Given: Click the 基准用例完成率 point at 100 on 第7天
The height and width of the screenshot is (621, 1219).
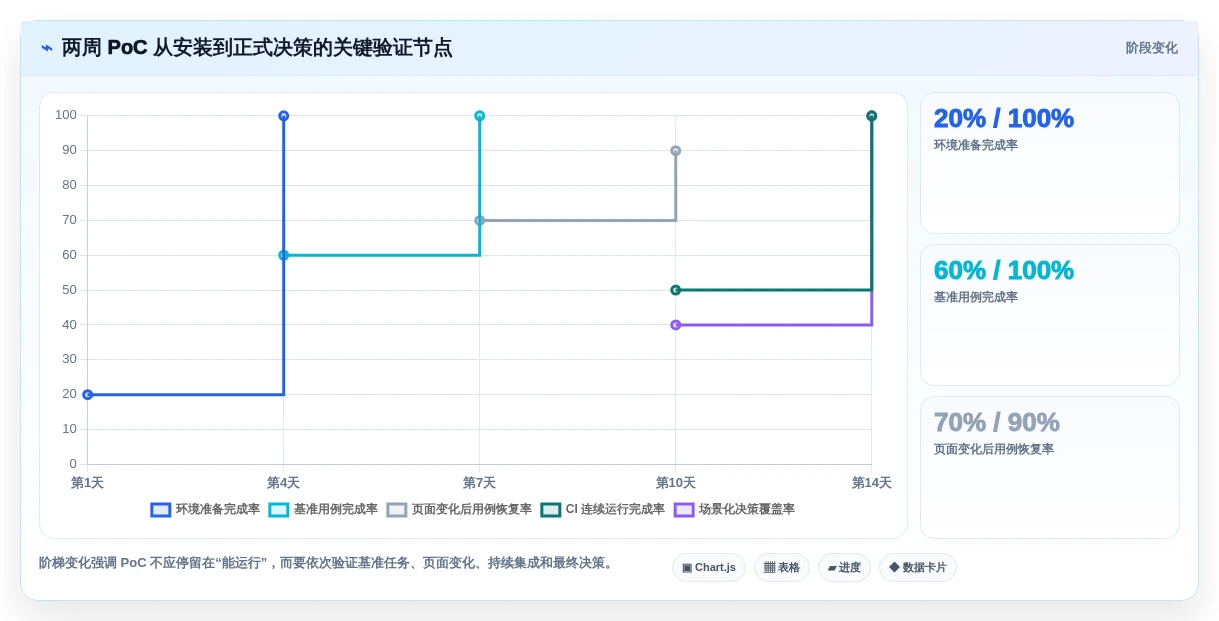Looking at the screenshot, I should (x=480, y=116).
